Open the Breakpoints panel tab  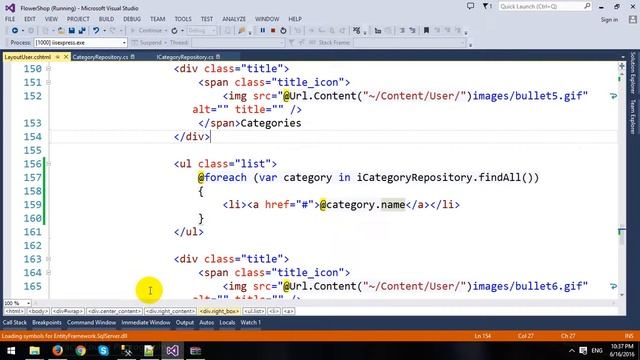point(47,322)
